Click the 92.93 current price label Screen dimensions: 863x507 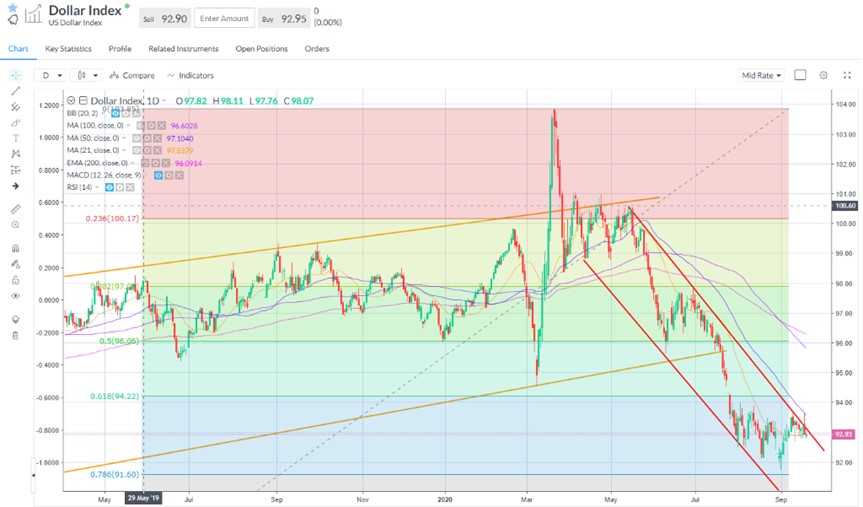(x=844, y=434)
